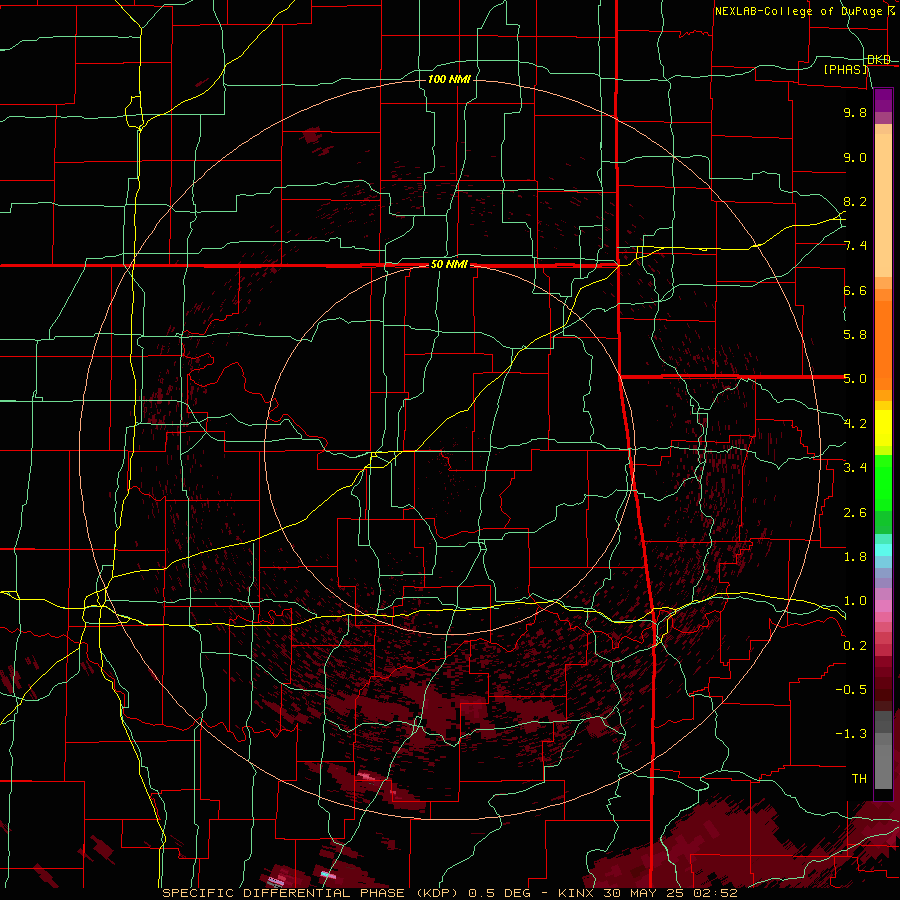900x900 pixels.
Task: Click the 2.6 value on color scale
Action: [x=855, y=513]
